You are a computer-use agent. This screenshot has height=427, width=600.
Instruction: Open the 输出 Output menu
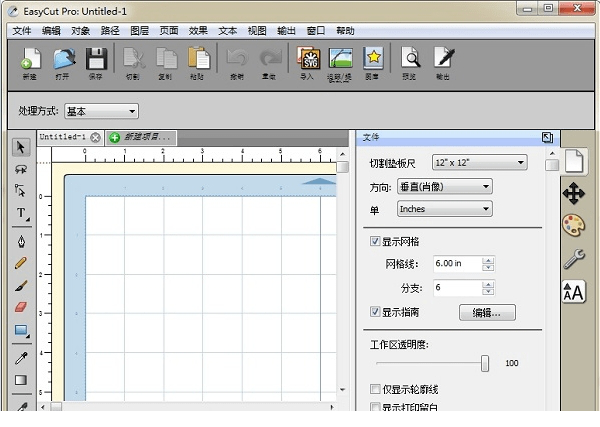pos(287,31)
